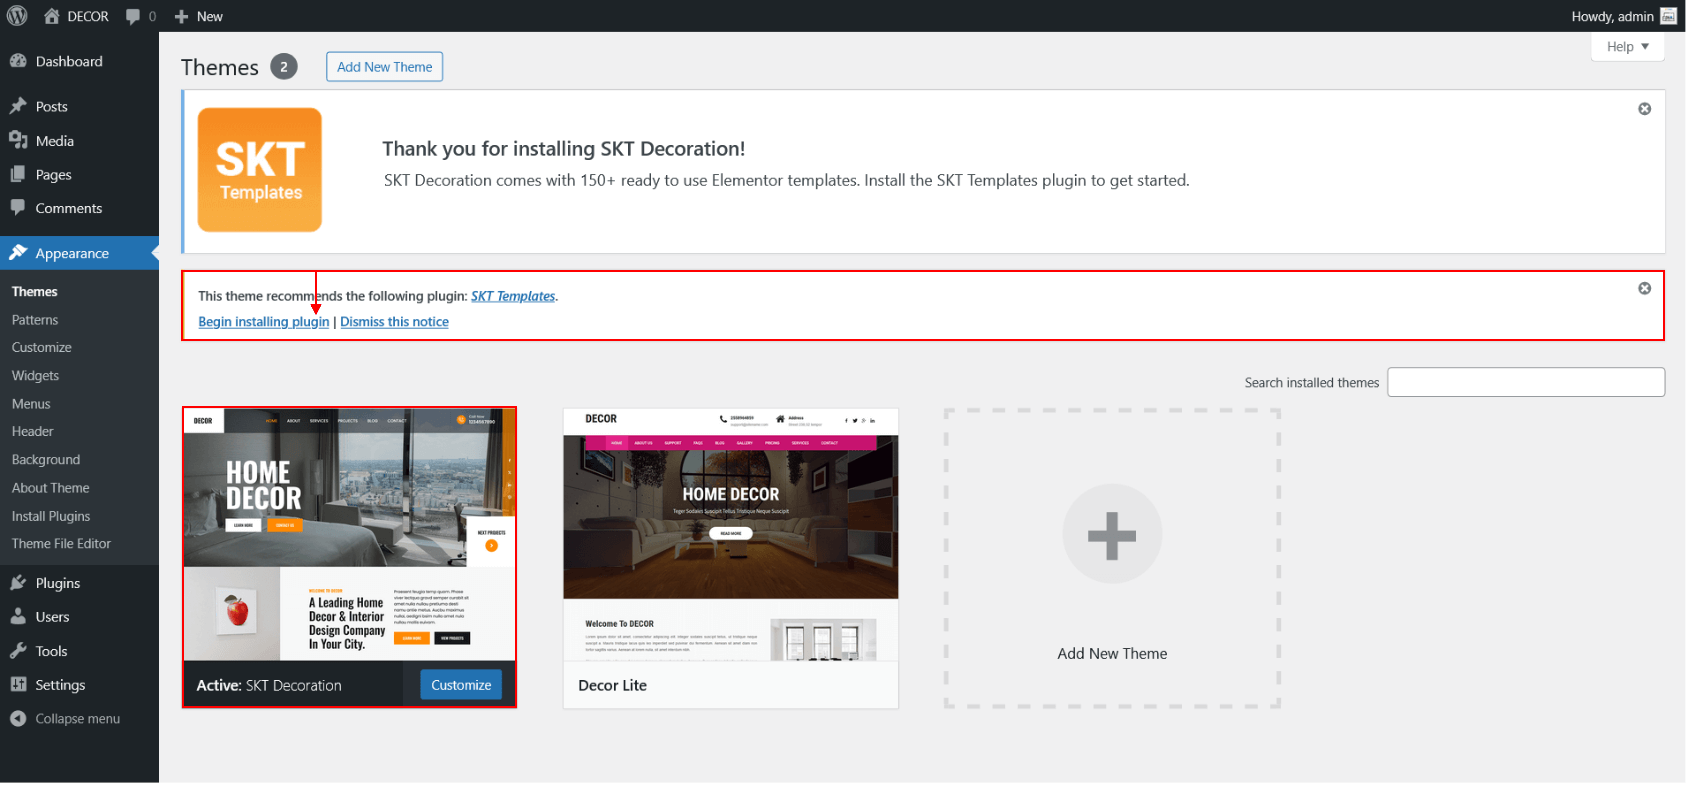Click the WordPress logo icon
Viewport: 1696px width, 787px height.
tap(17, 16)
